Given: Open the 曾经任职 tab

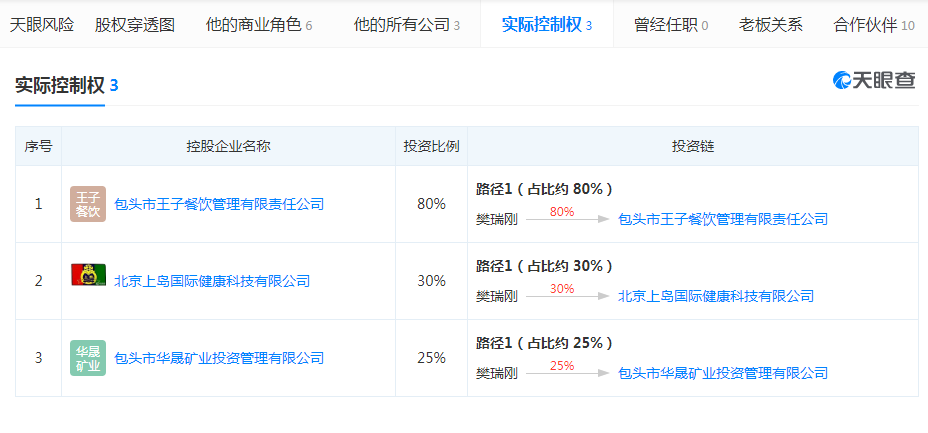Looking at the screenshot, I should coord(671,25).
